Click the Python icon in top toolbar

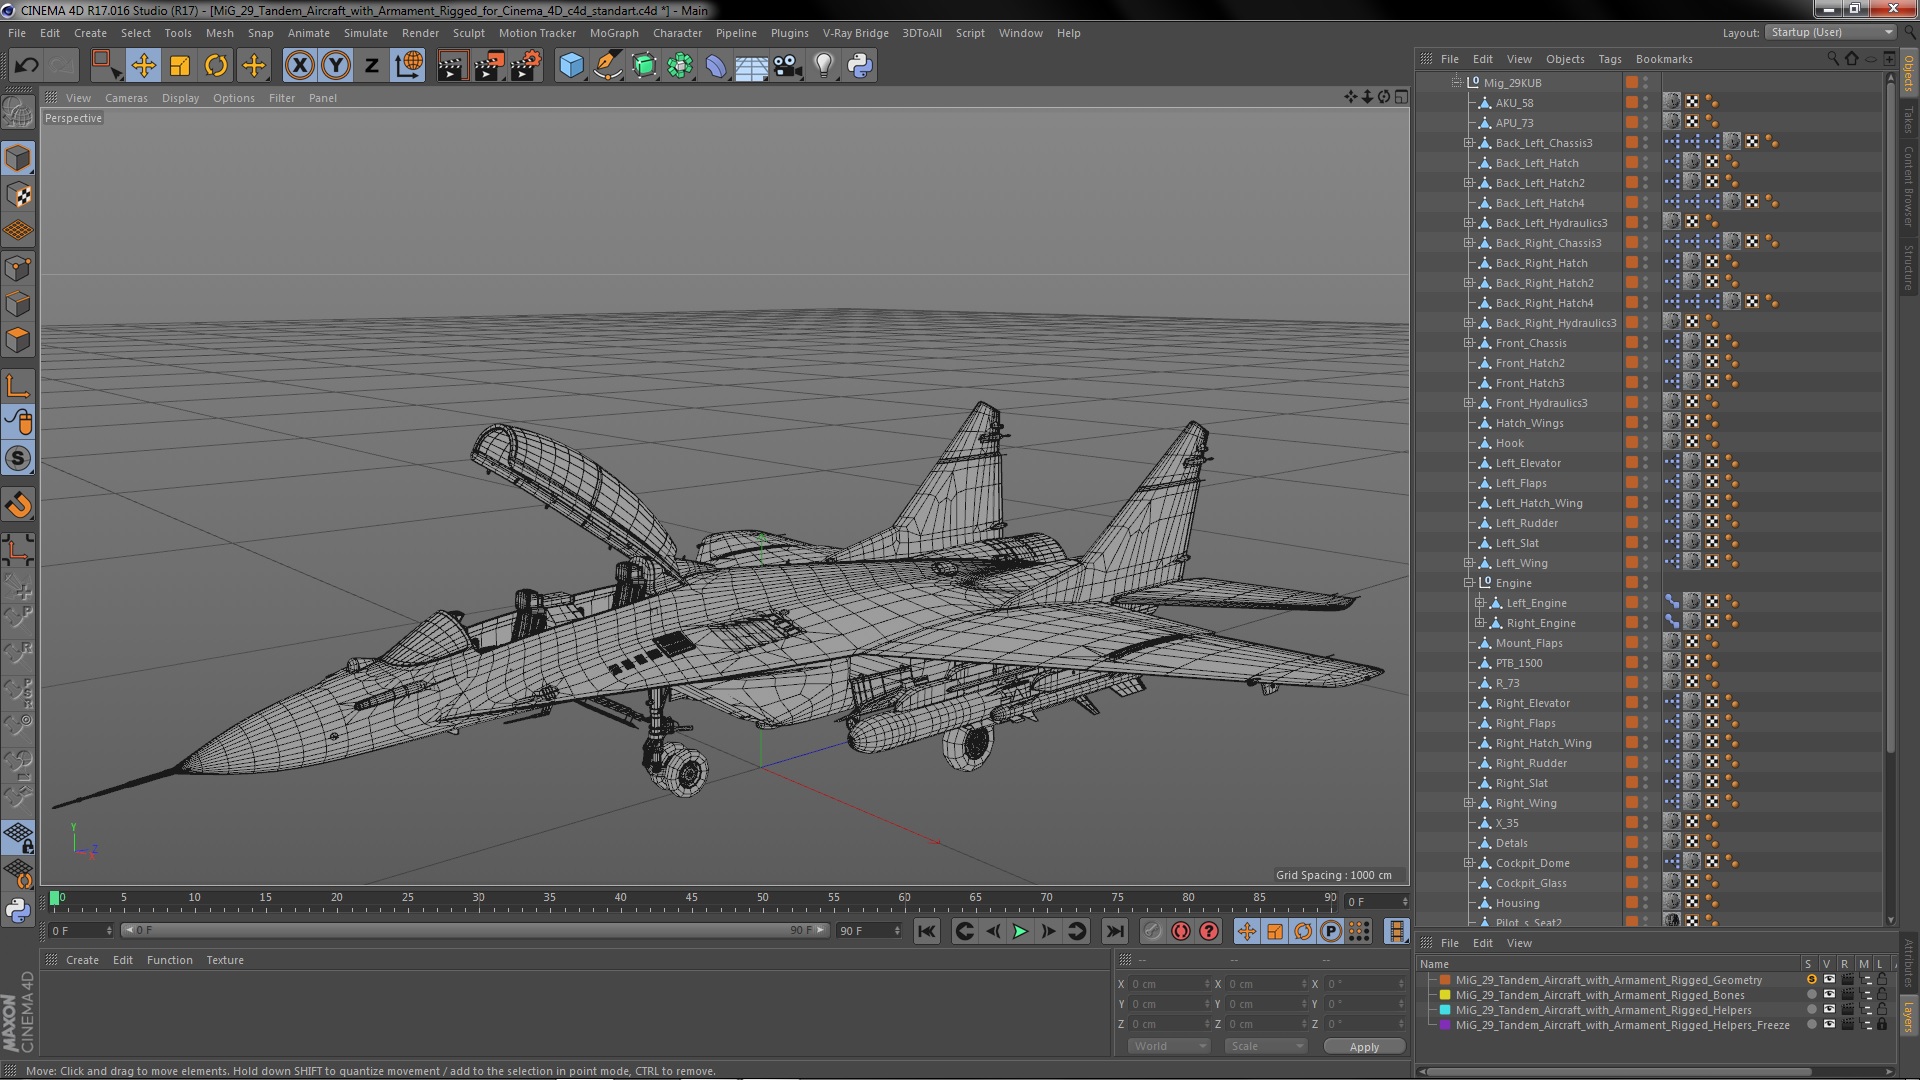tap(860, 66)
